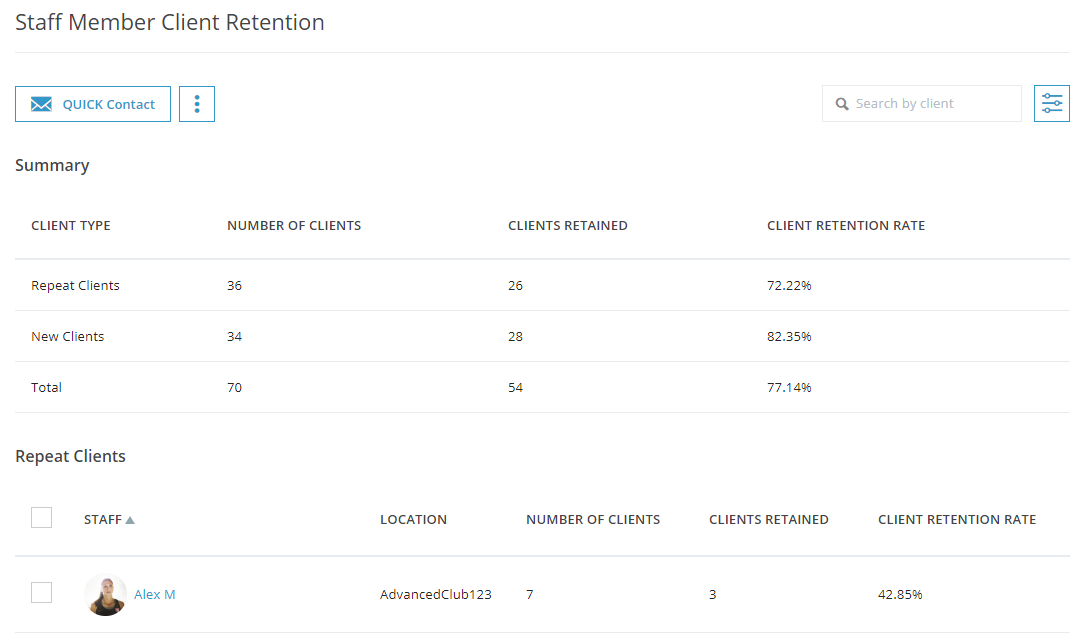
Task: Sort Repeat Clients by CLIENT RETENTION RATE
Action: click(x=956, y=520)
